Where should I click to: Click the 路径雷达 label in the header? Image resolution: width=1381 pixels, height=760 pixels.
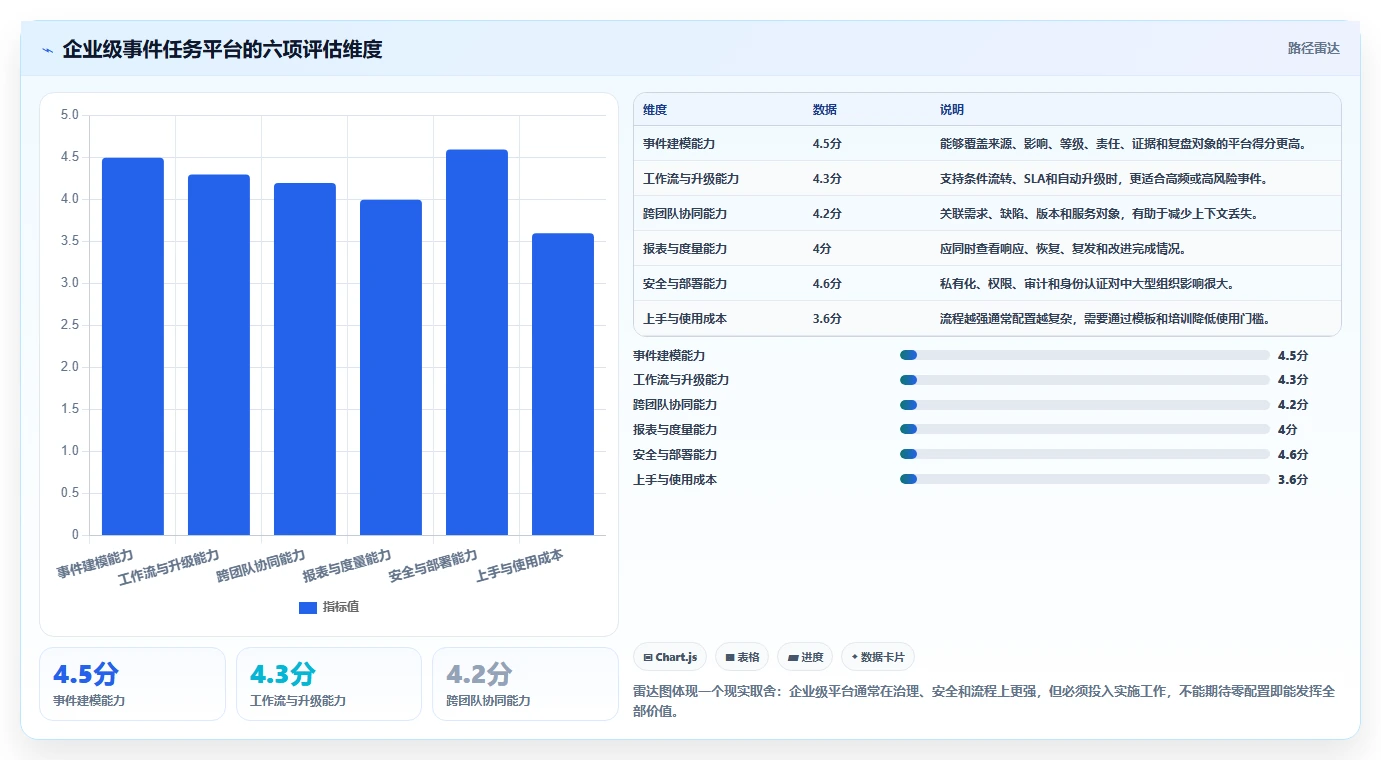coord(1313,48)
